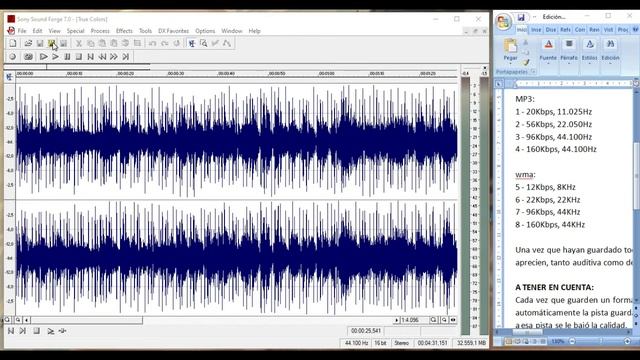Click the waveform horizontal scrollbar thumb
This screenshot has height=360, width=640.
(87, 320)
